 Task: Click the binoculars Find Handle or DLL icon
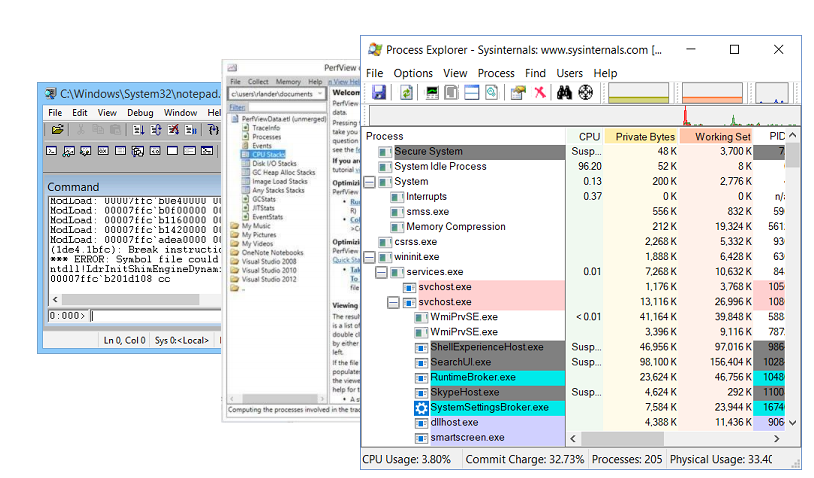[564, 93]
